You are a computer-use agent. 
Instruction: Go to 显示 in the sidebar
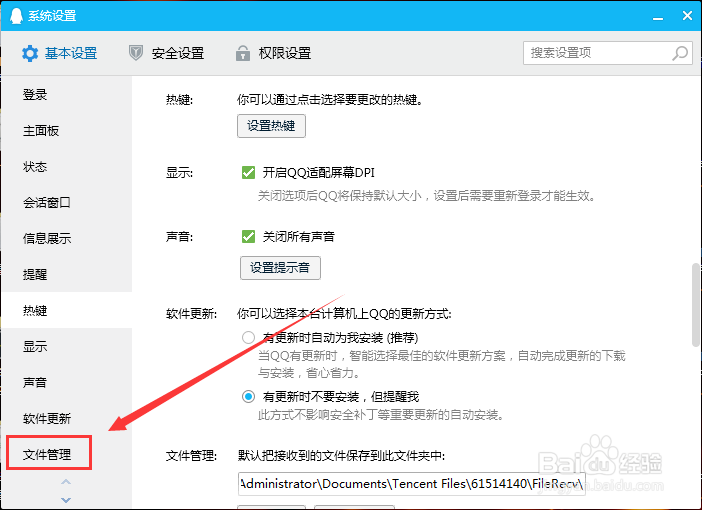(x=67, y=346)
